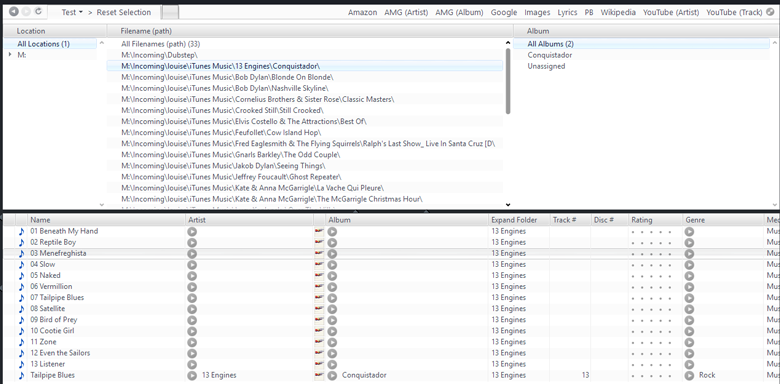Click the rating dots in 06 Vermillion row
Image resolution: width=780 pixels, height=384 pixels.
click(x=652, y=287)
